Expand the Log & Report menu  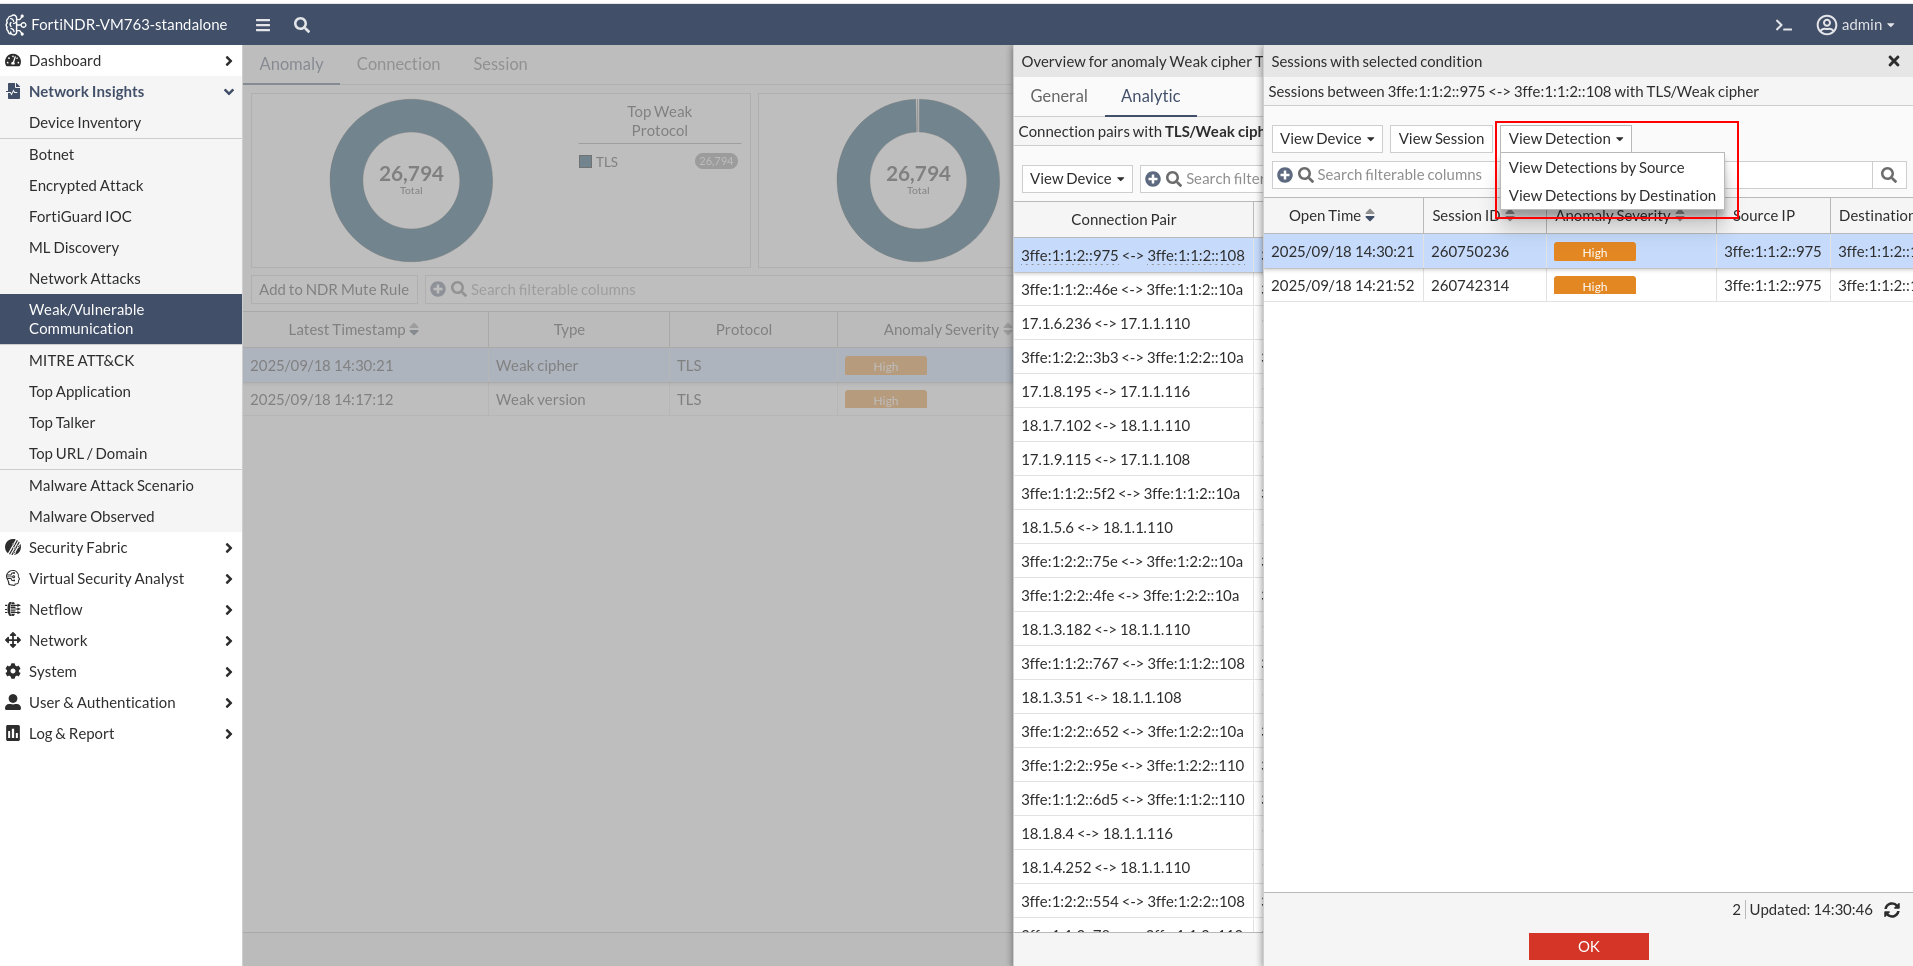pyautogui.click(x=229, y=734)
